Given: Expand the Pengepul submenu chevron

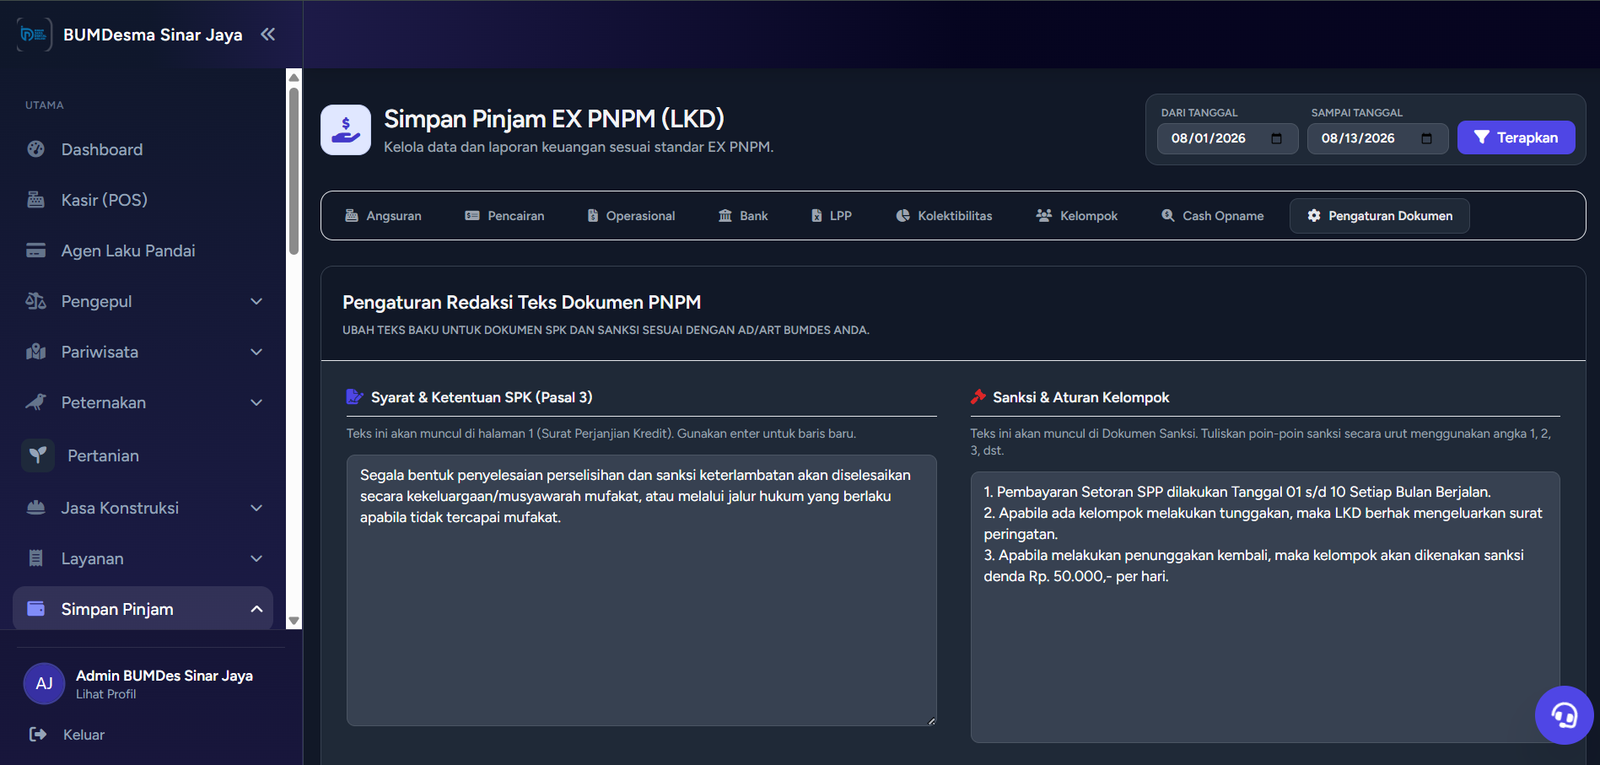Looking at the screenshot, I should [x=256, y=301].
